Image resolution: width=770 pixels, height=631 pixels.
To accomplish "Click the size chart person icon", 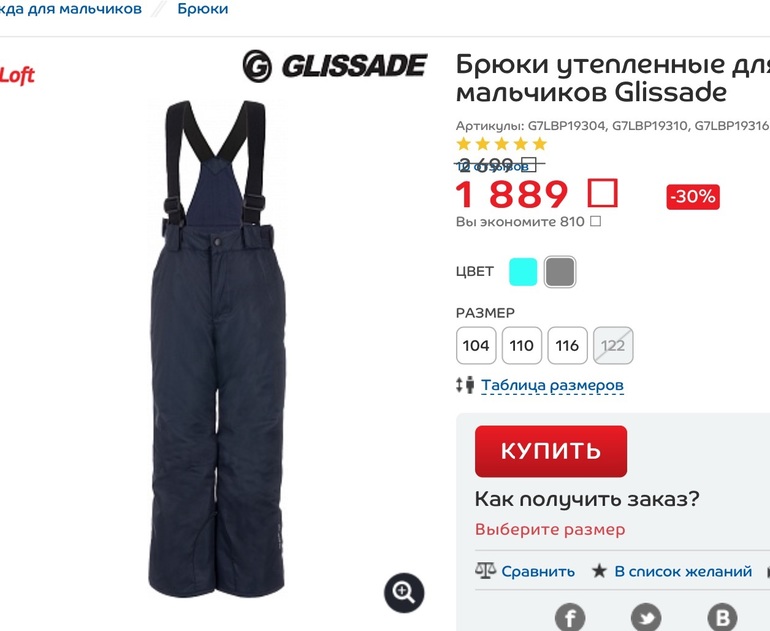I will tap(465, 384).
